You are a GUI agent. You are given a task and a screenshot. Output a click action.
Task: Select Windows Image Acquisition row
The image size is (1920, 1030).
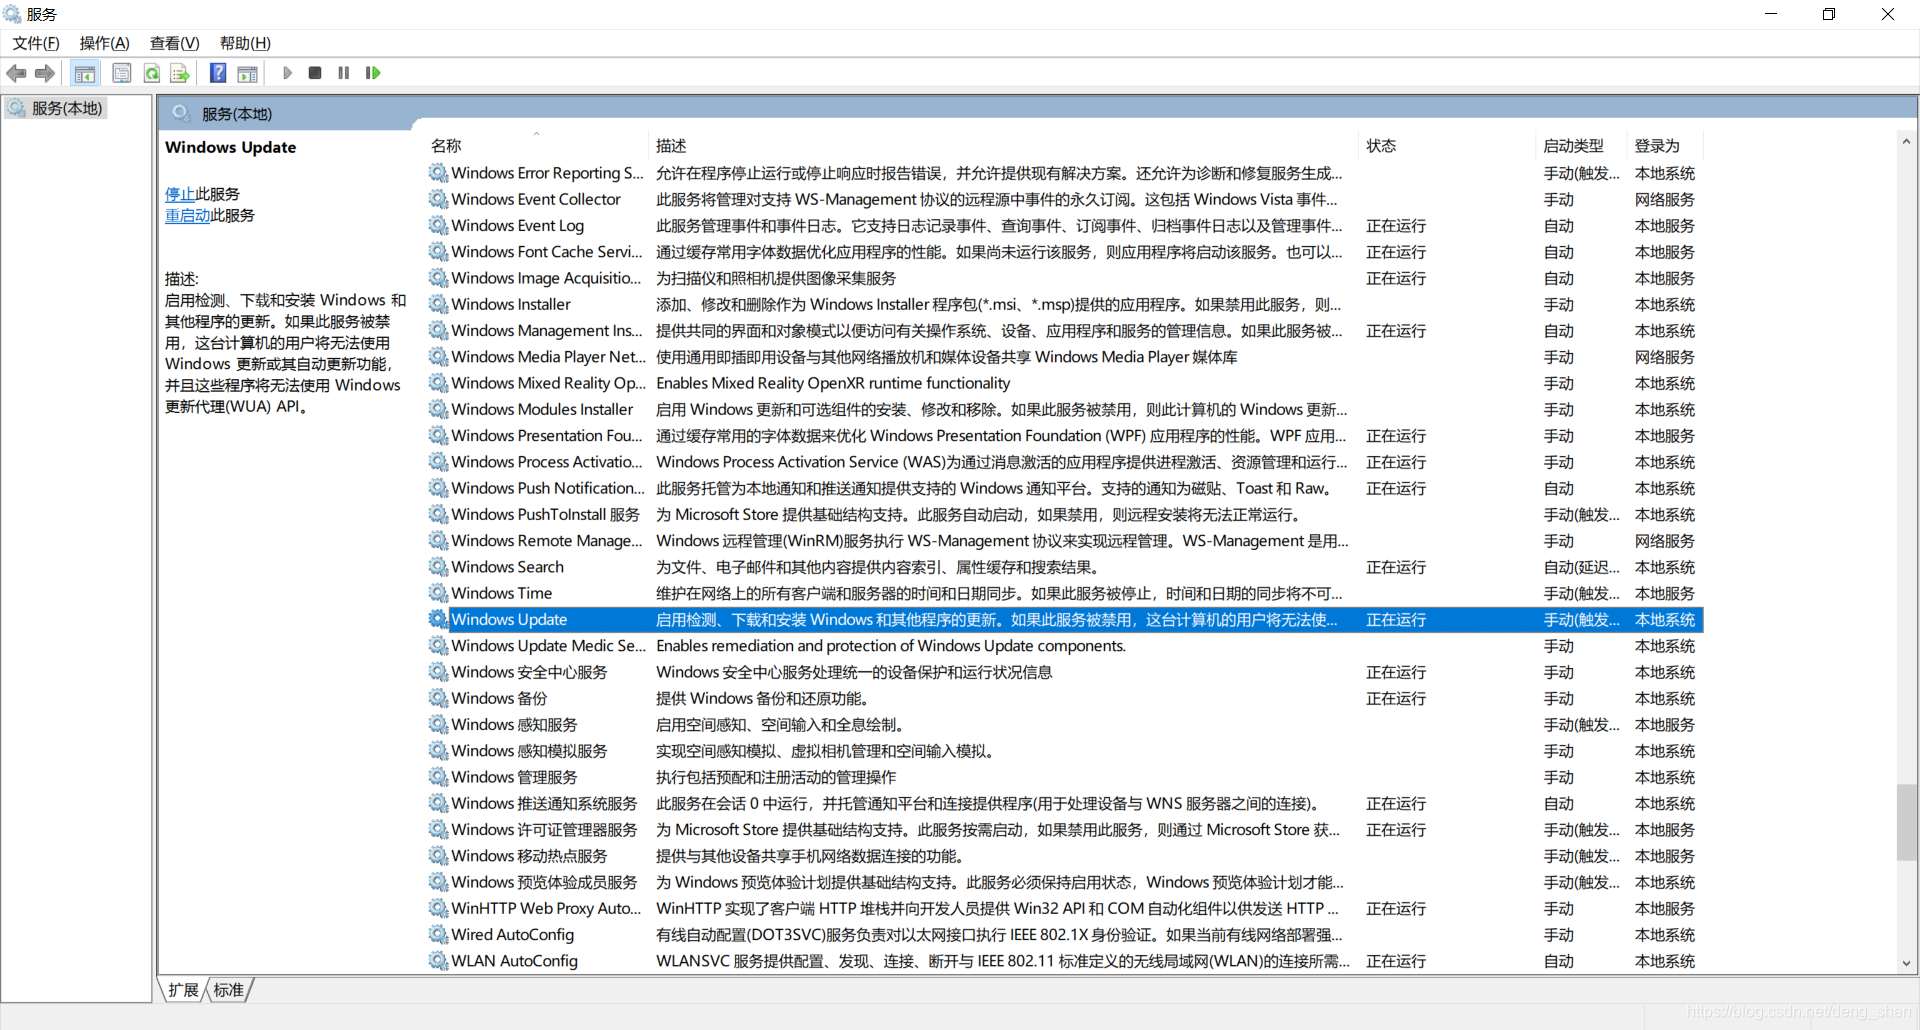coord(1065,278)
